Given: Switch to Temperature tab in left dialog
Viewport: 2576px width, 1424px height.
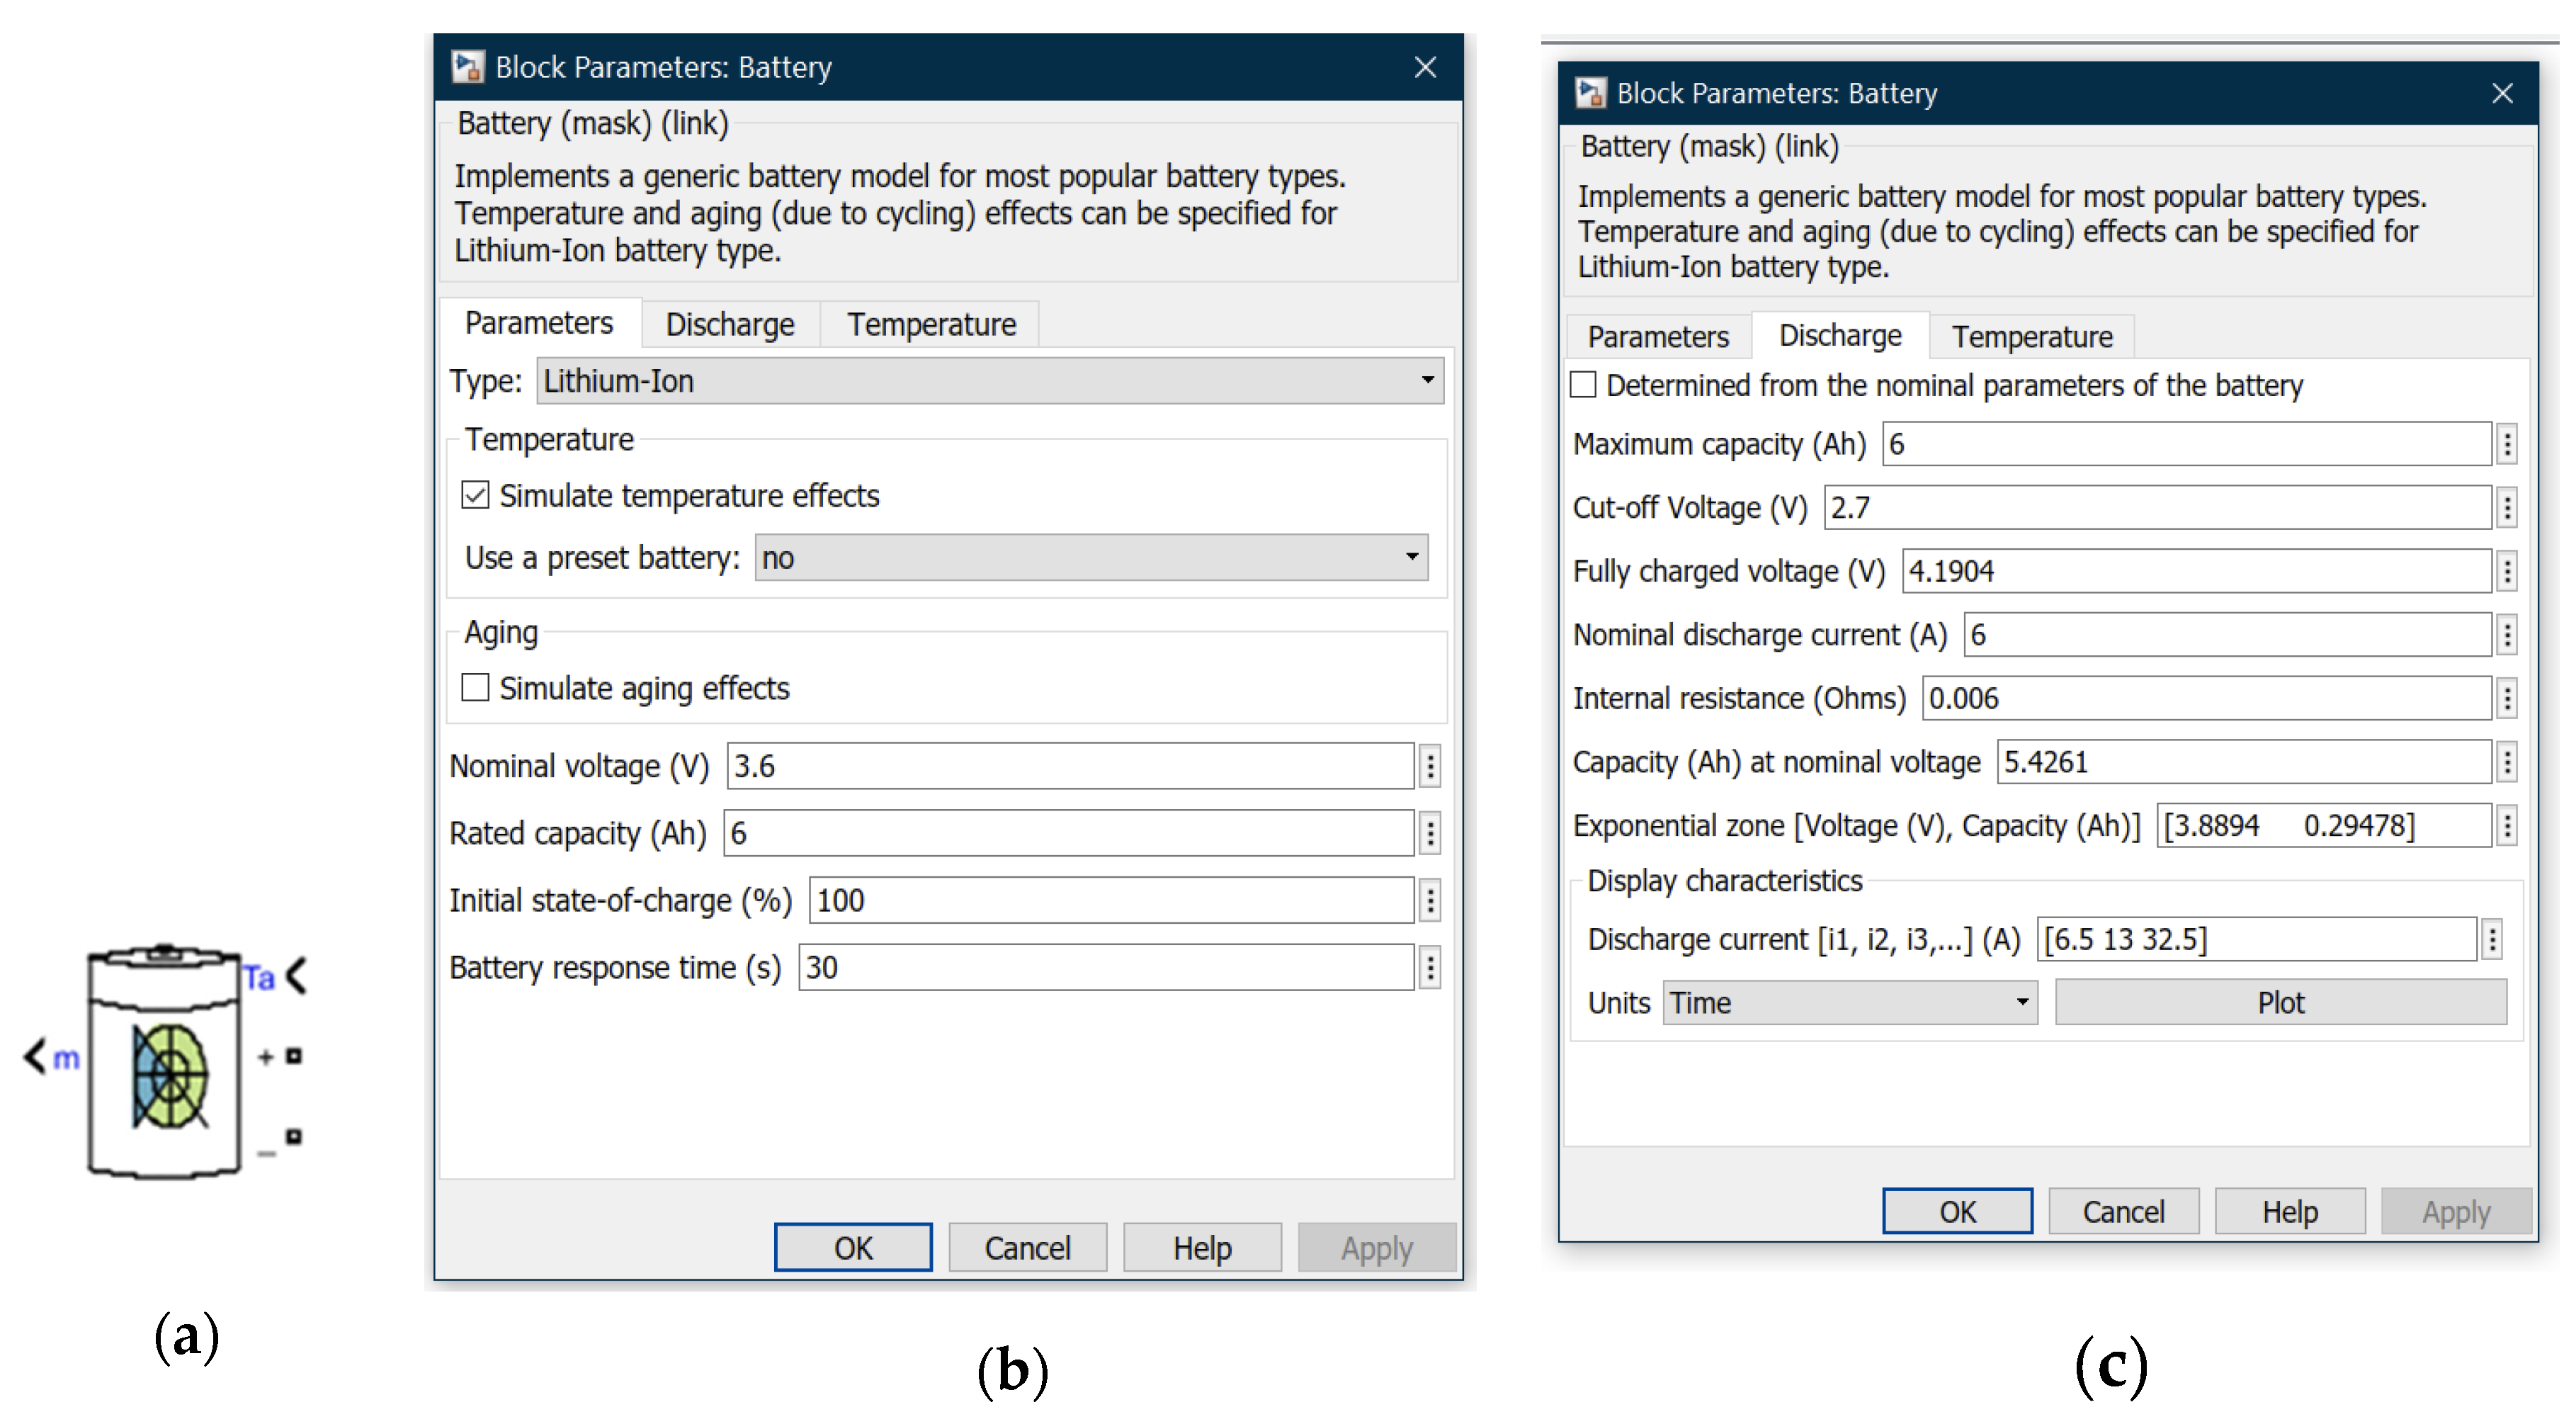Looking at the screenshot, I should click(931, 325).
